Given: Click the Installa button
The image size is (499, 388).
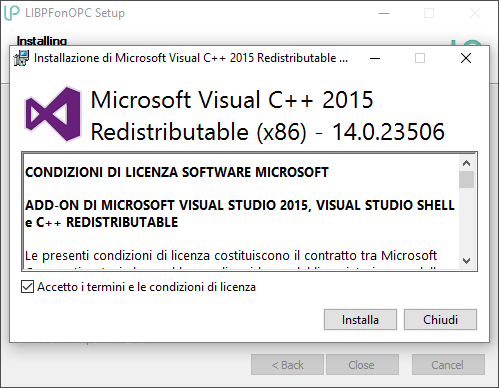Looking at the screenshot, I should point(360,320).
